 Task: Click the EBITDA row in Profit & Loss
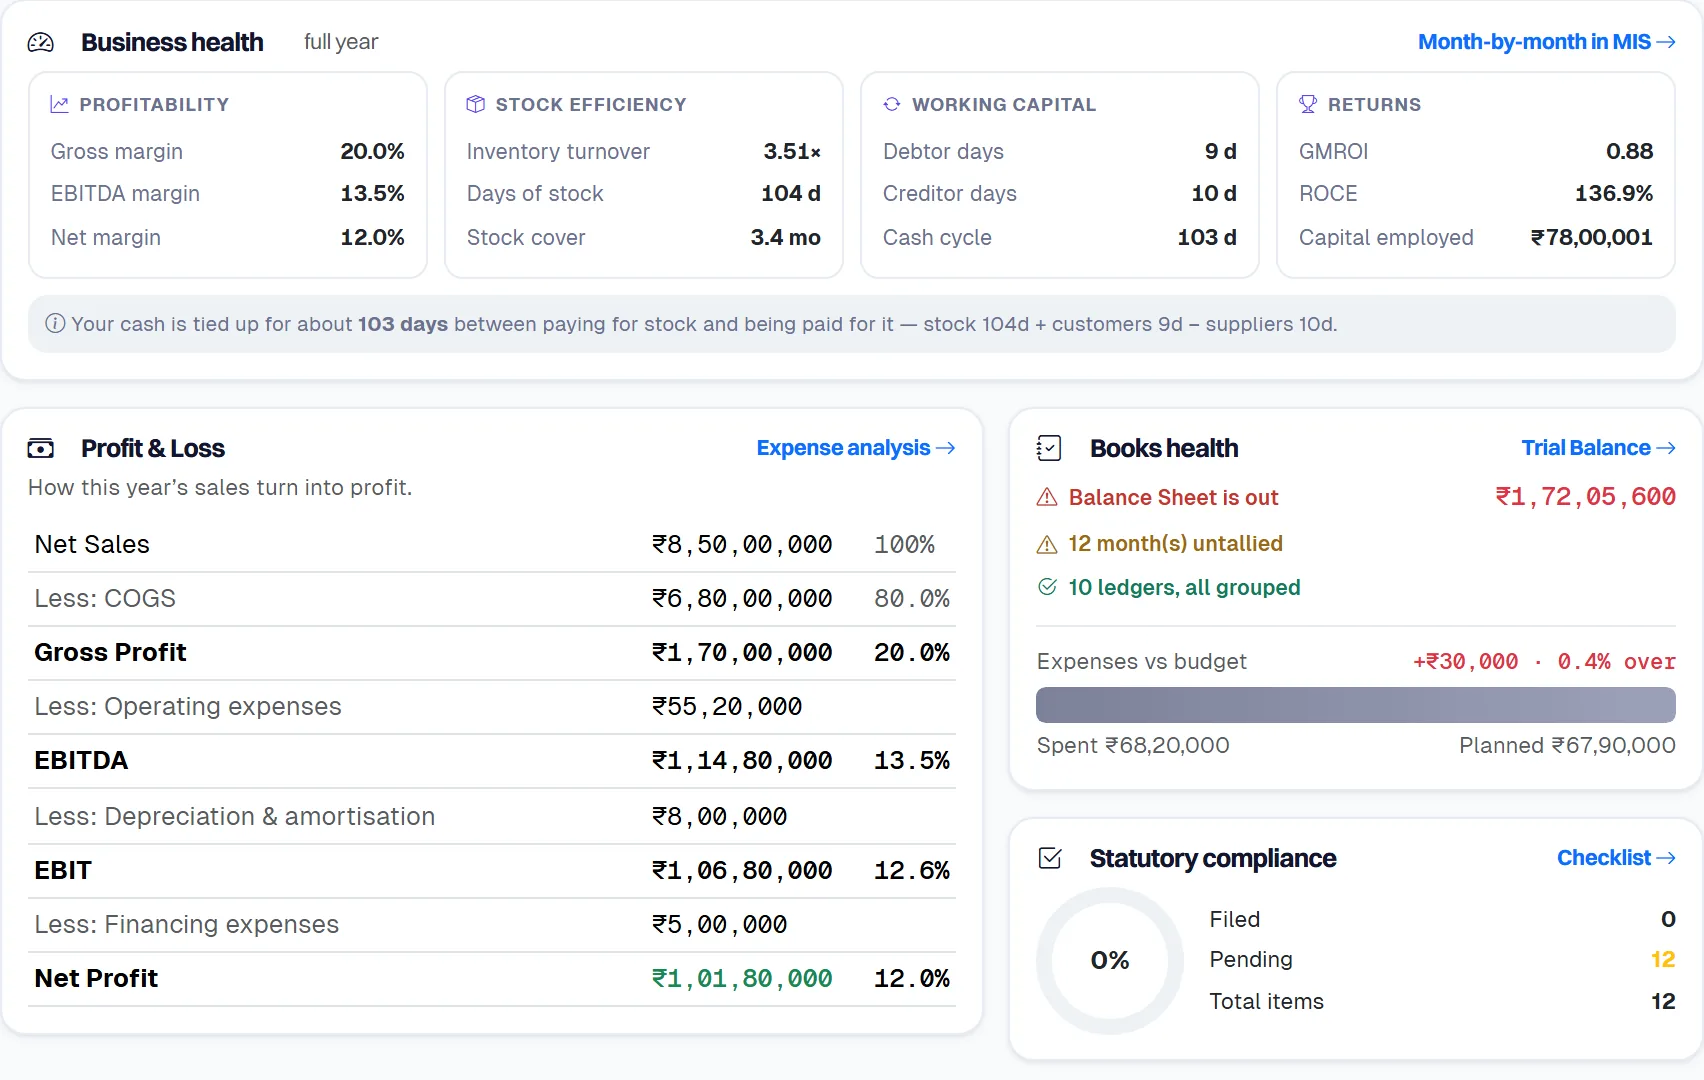[492, 760]
